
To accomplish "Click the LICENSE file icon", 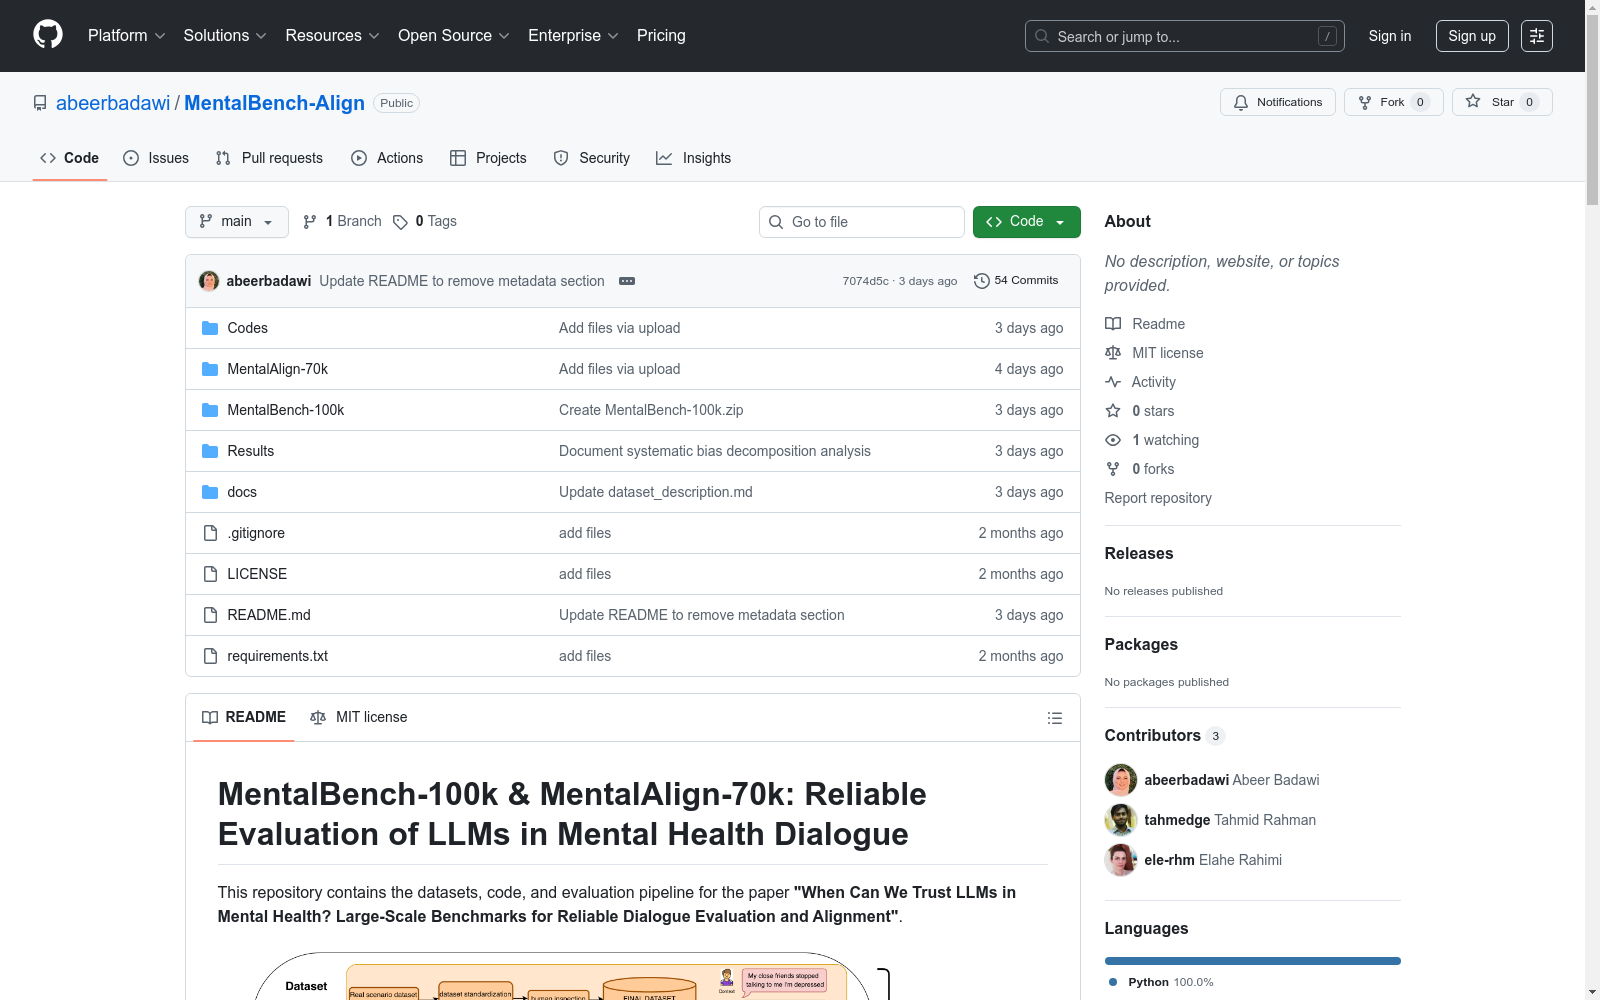I will [210, 574].
